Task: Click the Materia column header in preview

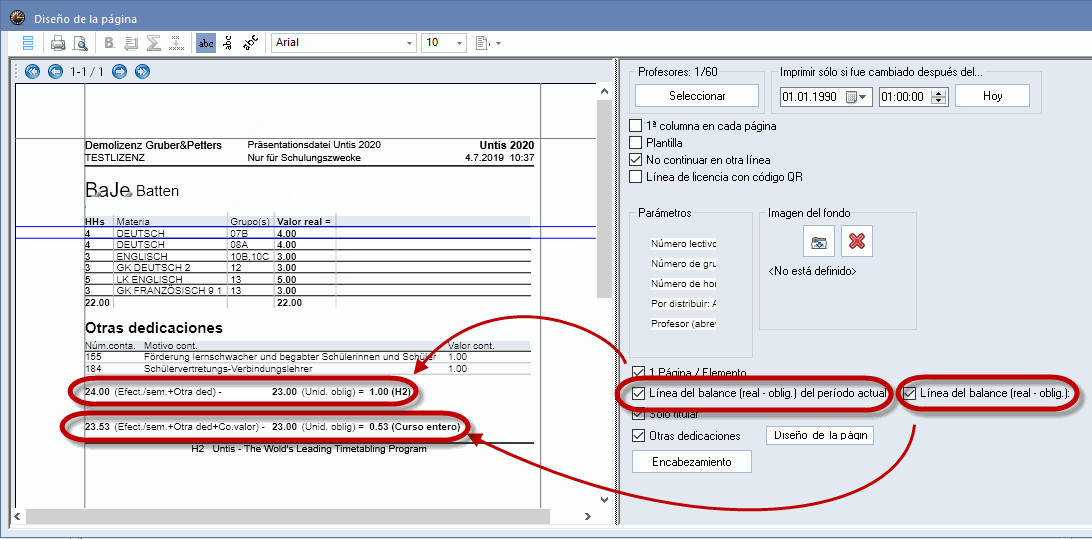Action: [133, 221]
